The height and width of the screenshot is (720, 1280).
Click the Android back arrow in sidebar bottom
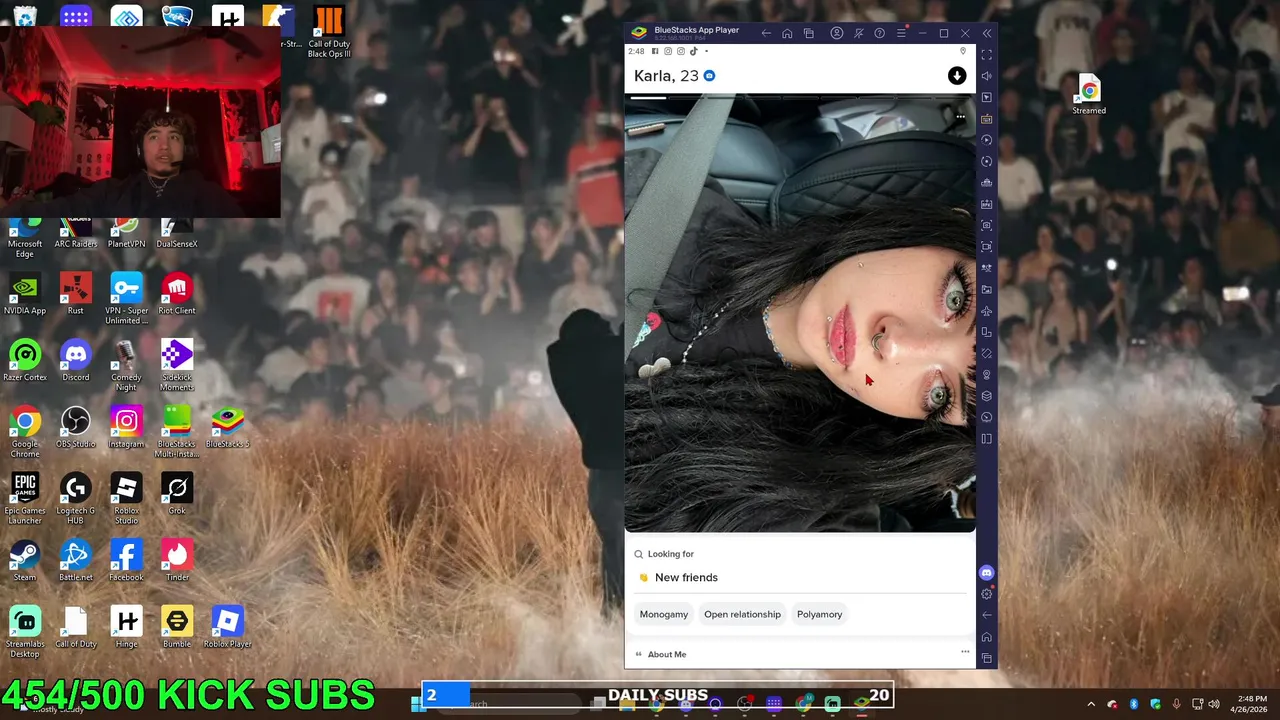tap(987, 615)
